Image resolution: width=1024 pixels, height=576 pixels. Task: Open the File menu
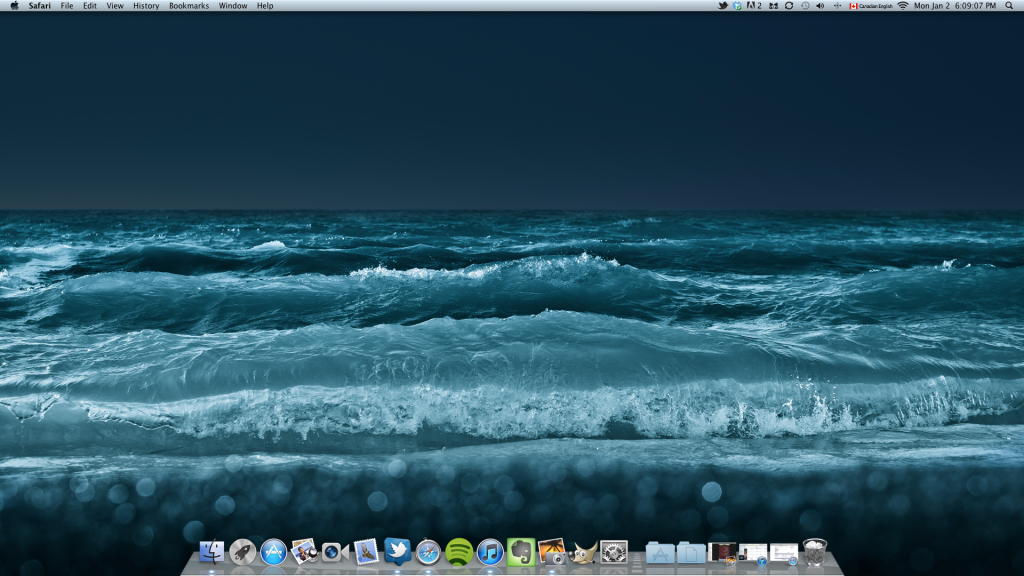[x=67, y=6]
